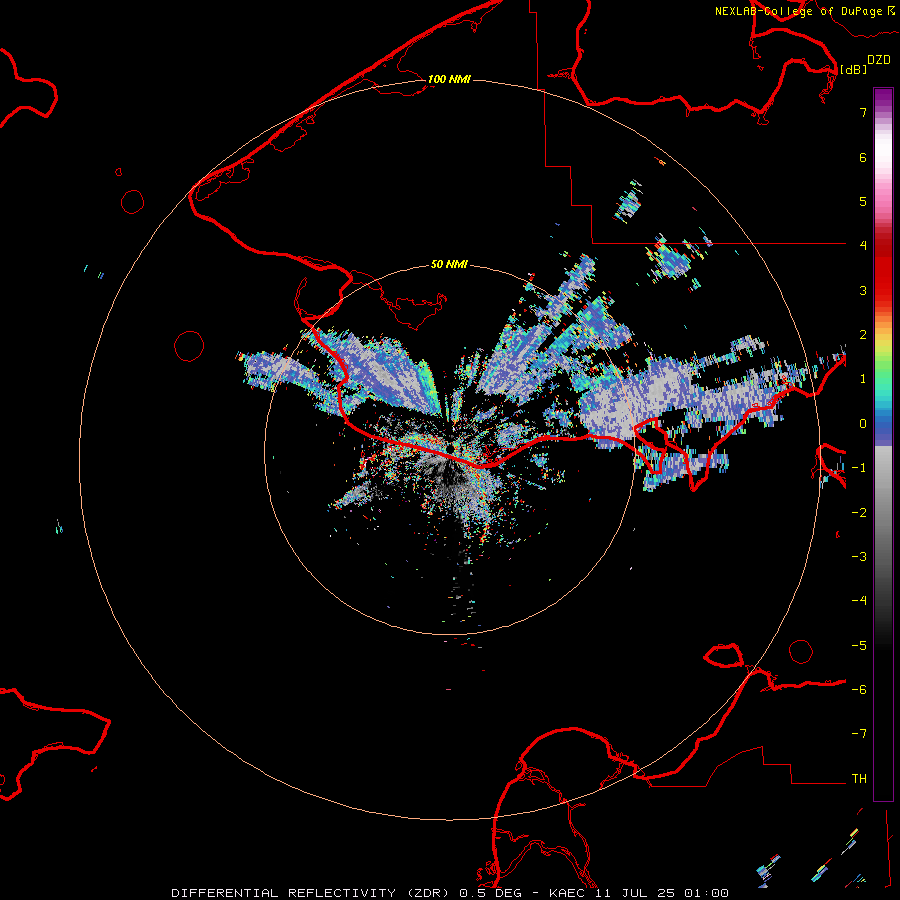Click the 4 value on the dB scale
The width and height of the screenshot is (900, 900).
pos(863,246)
